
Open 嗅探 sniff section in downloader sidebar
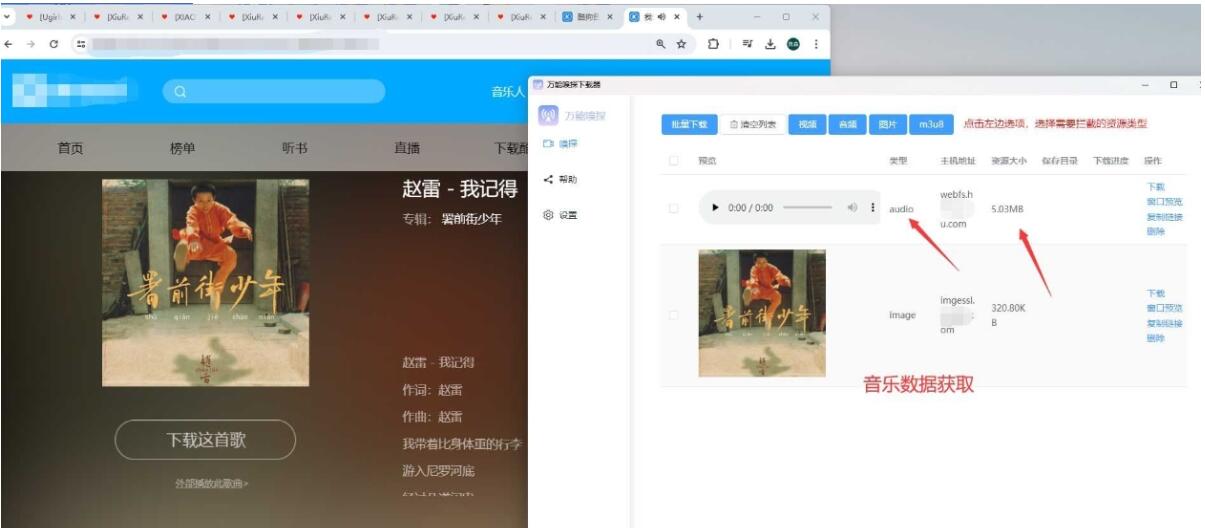(560, 144)
